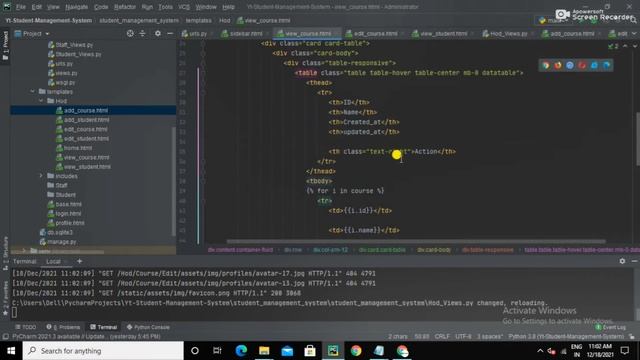The image size is (640, 360).
Task: Click the CRLF line separator indicator
Action: (442, 336)
